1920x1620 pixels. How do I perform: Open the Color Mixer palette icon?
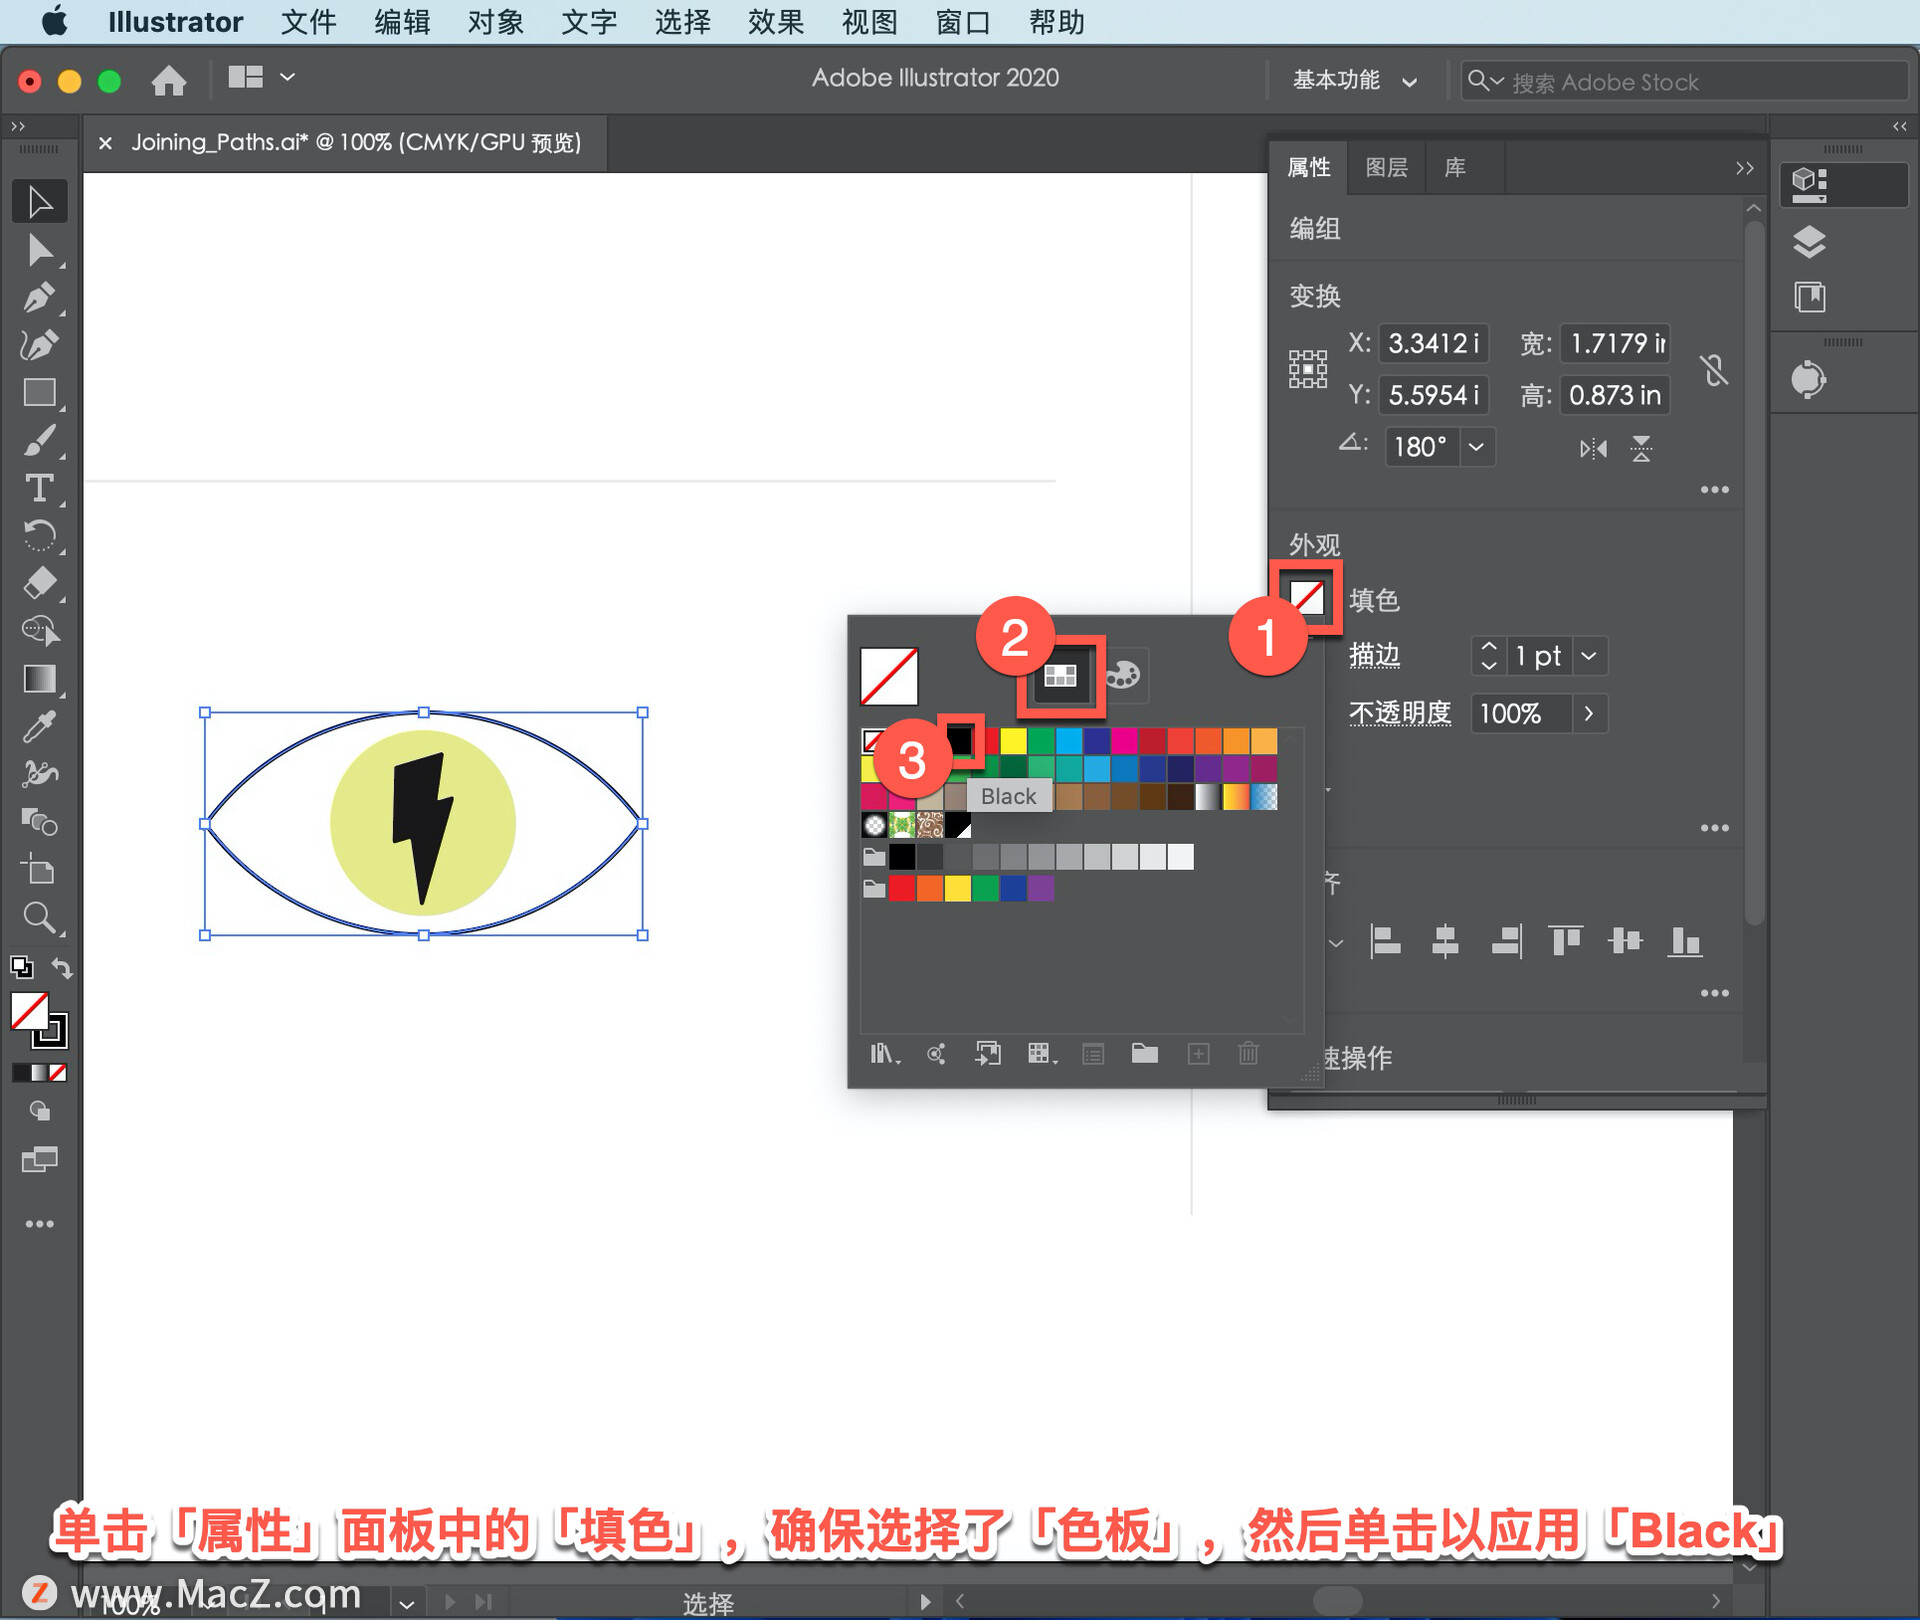pyautogui.click(x=1123, y=676)
